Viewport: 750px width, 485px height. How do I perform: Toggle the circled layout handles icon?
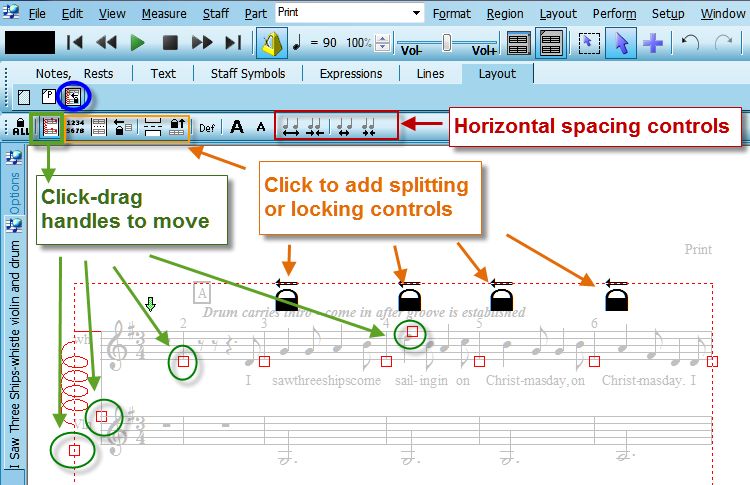tap(73, 97)
